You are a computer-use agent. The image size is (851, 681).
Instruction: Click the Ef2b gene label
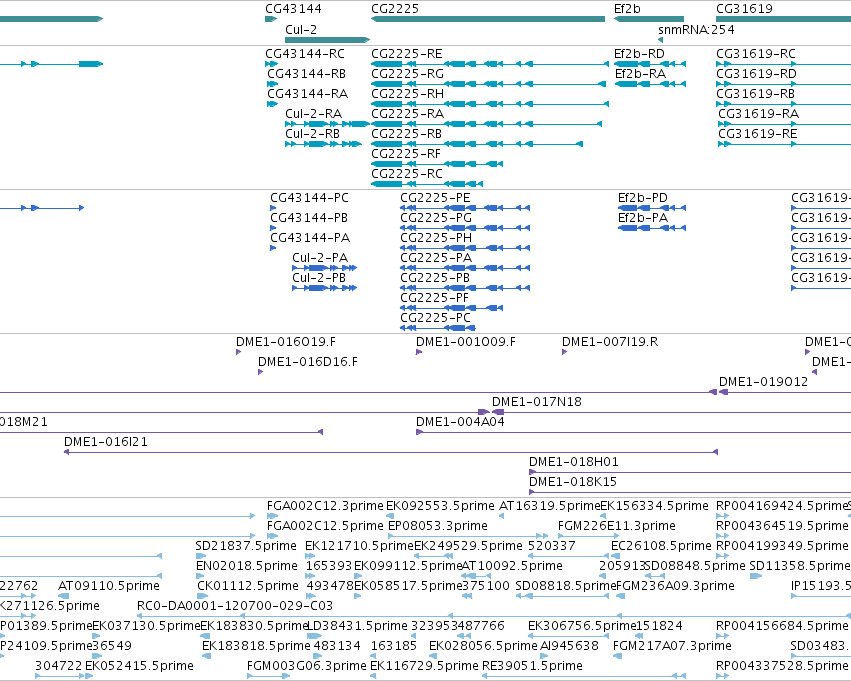click(x=627, y=9)
